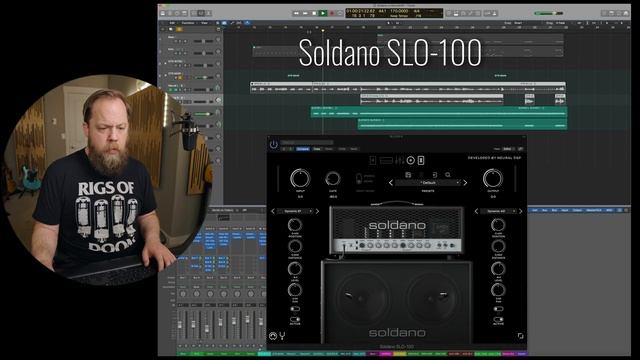Screen dimensions: 640x360
Task: Adjust the Logic master volume slider
Action: pyautogui.click(x=549, y=13)
